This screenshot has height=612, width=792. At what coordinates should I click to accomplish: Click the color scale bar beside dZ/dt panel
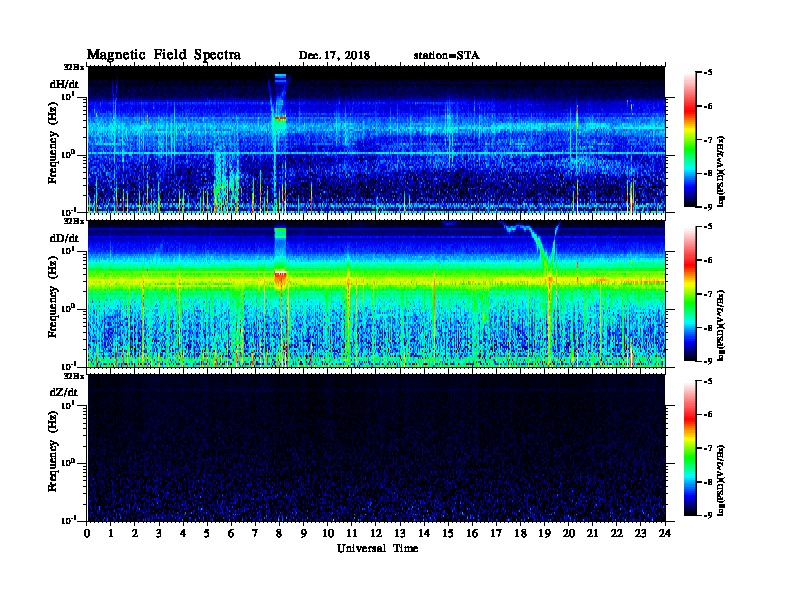coord(690,448)
